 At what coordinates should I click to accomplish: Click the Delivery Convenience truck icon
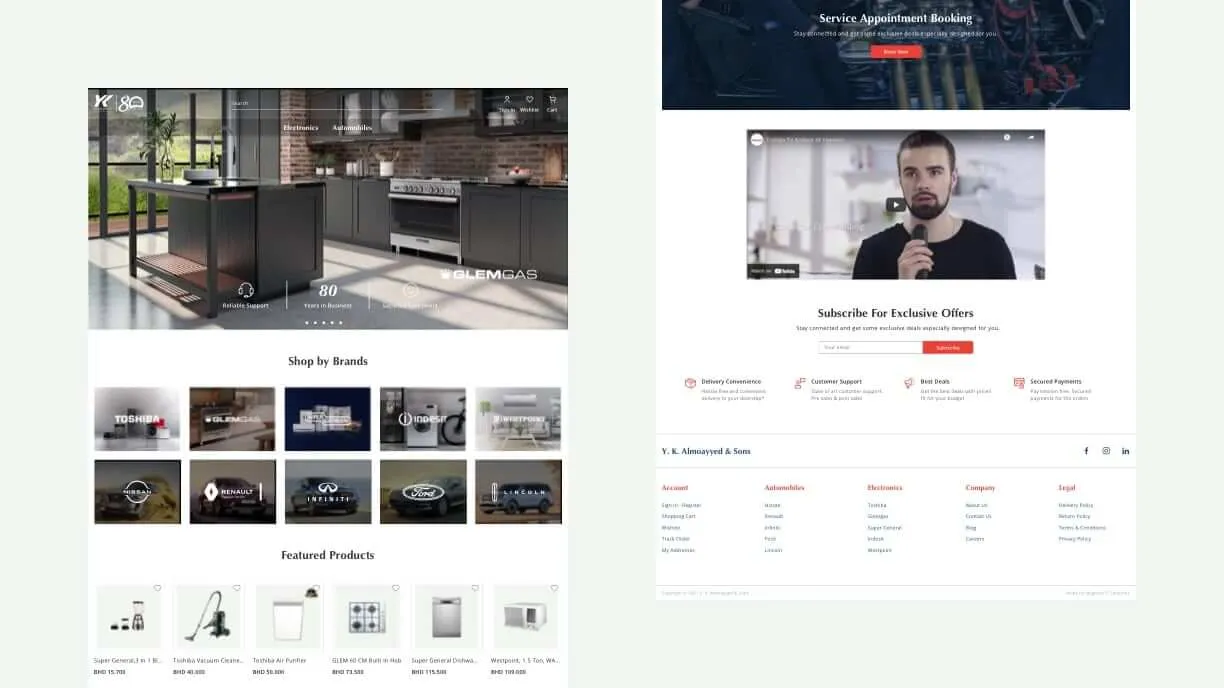pos(689,383)
